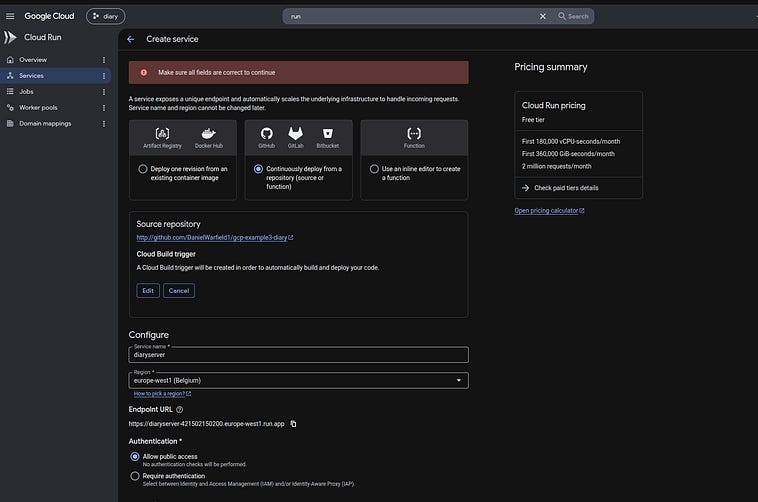Go back using the arrow beside Create service
Image resolution: width=758 pixels, height=502 pixels.
click(131, 39)
